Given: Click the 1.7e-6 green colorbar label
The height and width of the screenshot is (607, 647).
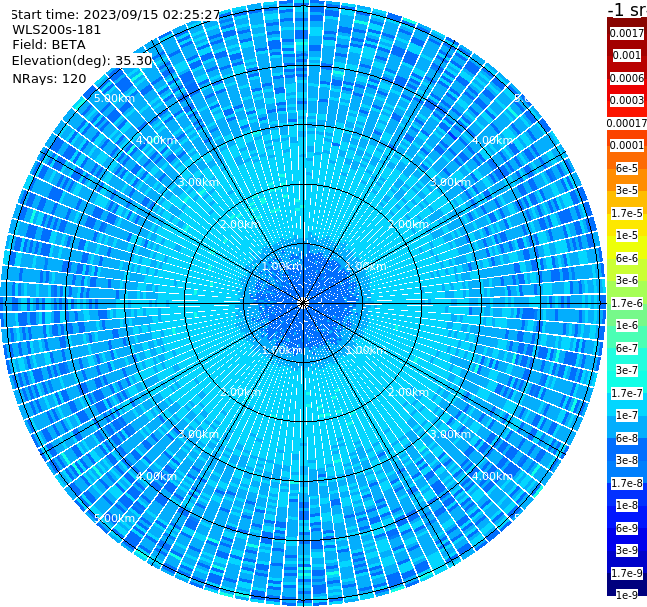Looking at the screenshot, I should tap(627, 303).
